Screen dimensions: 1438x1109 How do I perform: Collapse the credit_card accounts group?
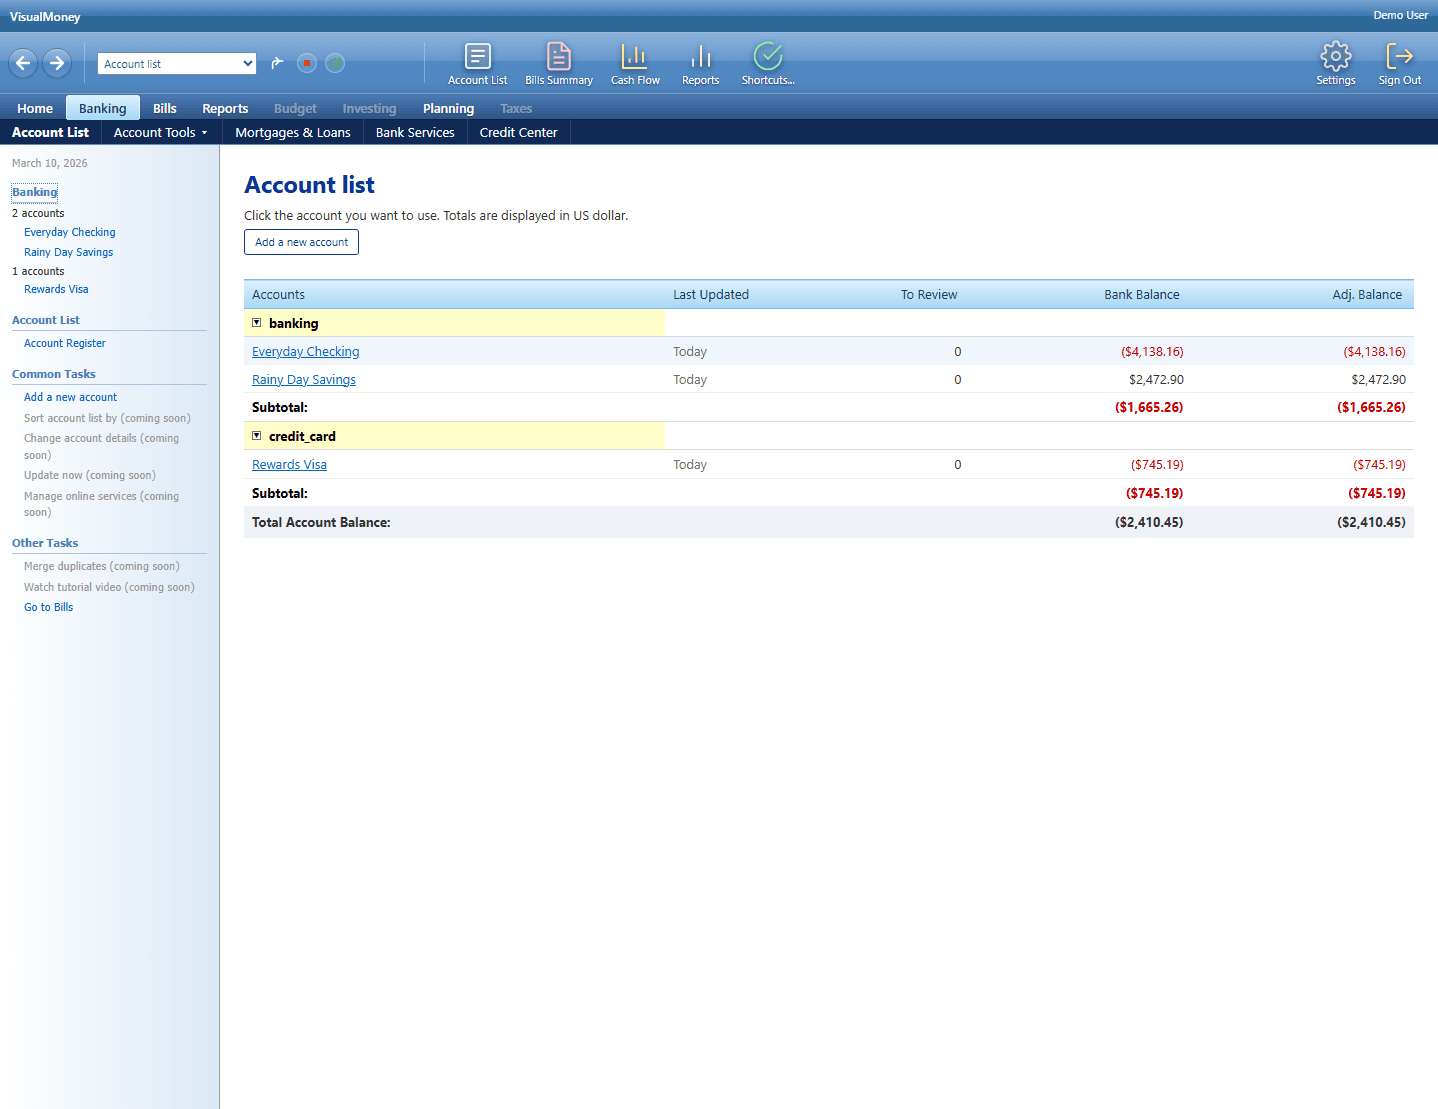tap(257, 435)
